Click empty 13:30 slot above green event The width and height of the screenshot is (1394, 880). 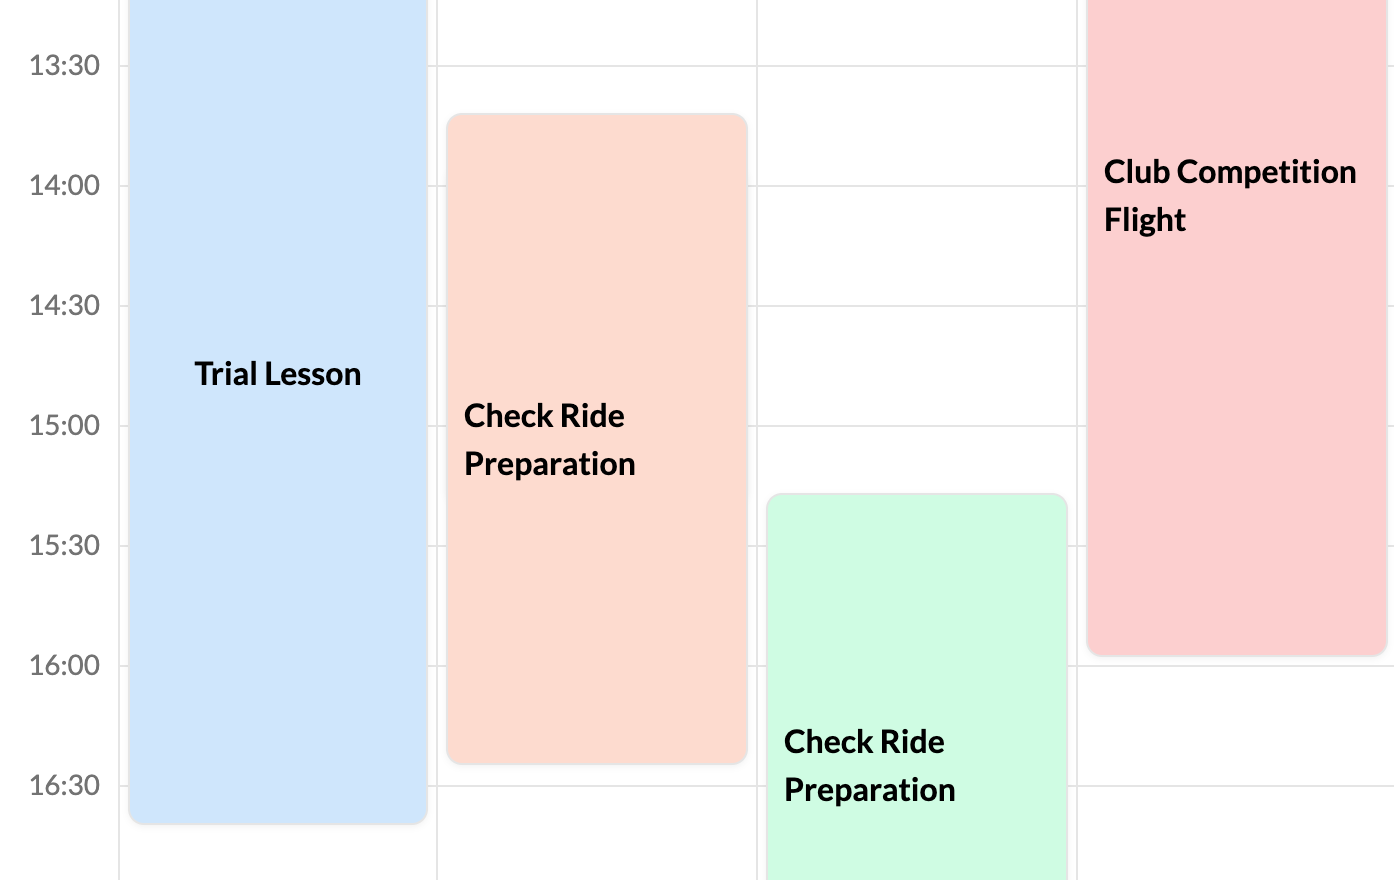(916, 125)
